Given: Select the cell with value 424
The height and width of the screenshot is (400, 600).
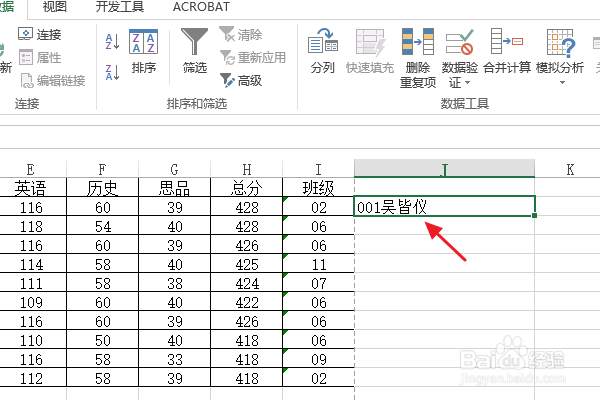Looking at the screenshot, I should (x=247, y=282).
